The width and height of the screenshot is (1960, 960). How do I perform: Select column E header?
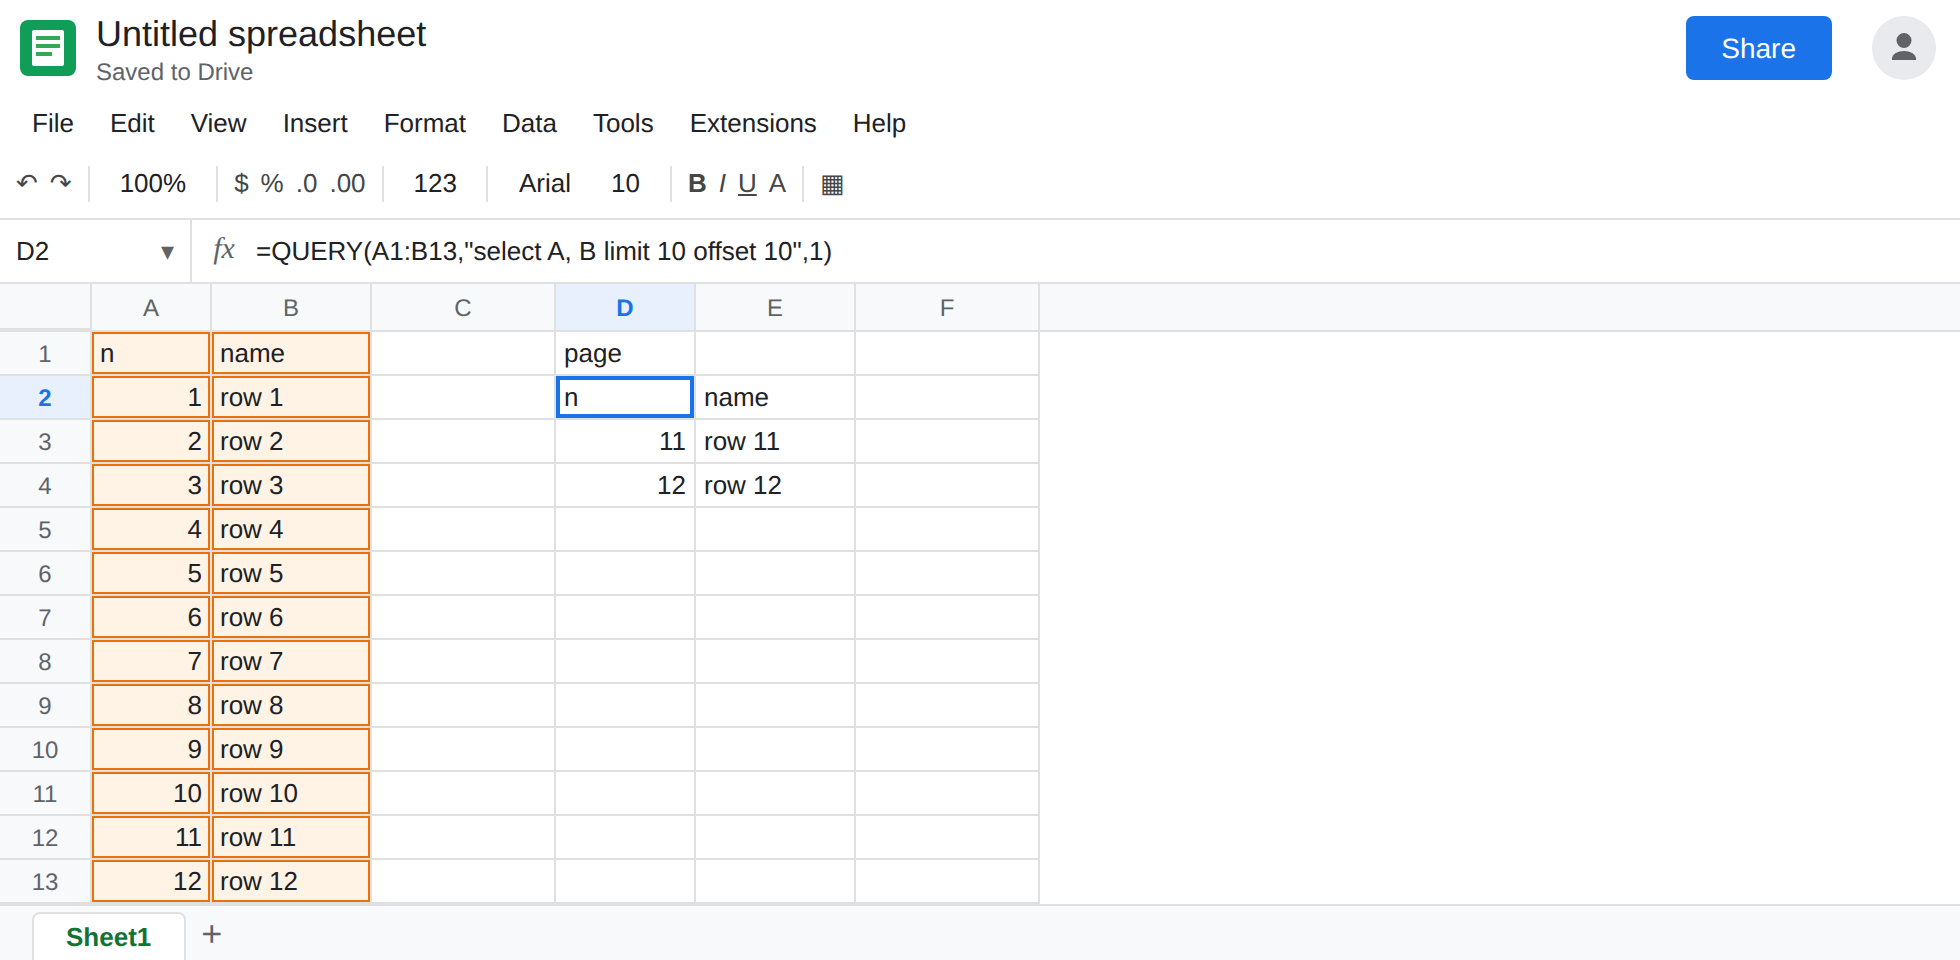pyautogui.click(x=775, y=308)
